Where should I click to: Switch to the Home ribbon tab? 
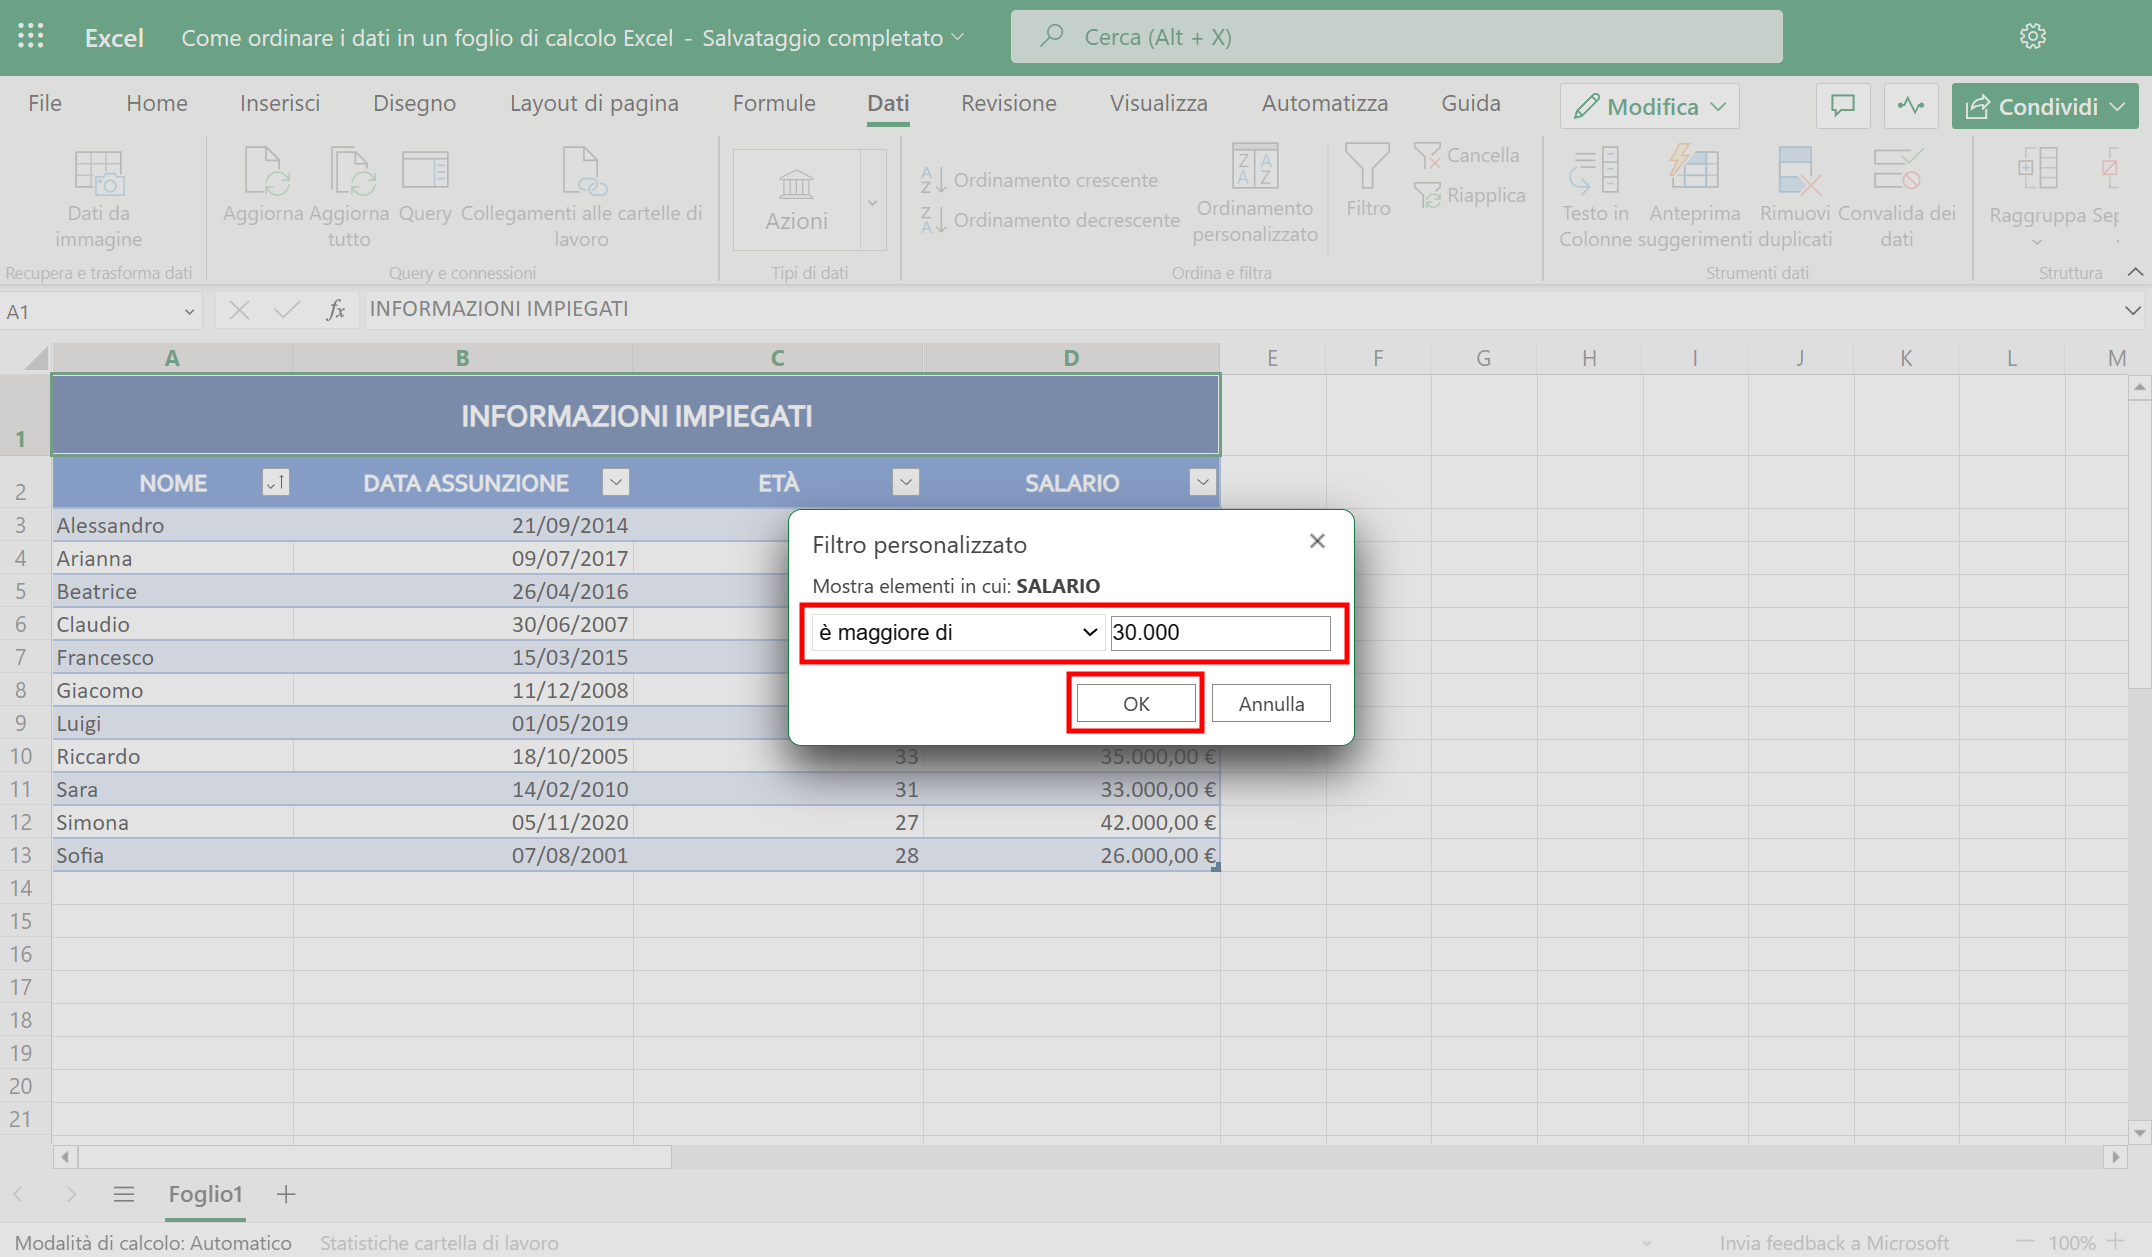click(x=156, y=103)
